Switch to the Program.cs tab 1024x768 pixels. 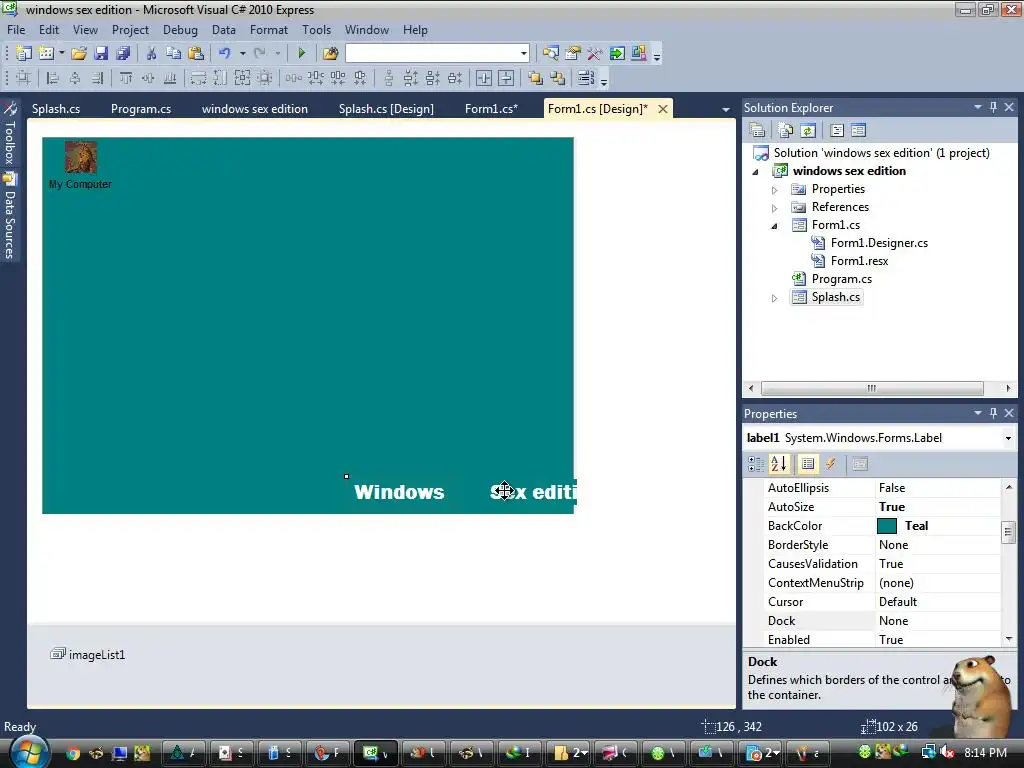141,109
